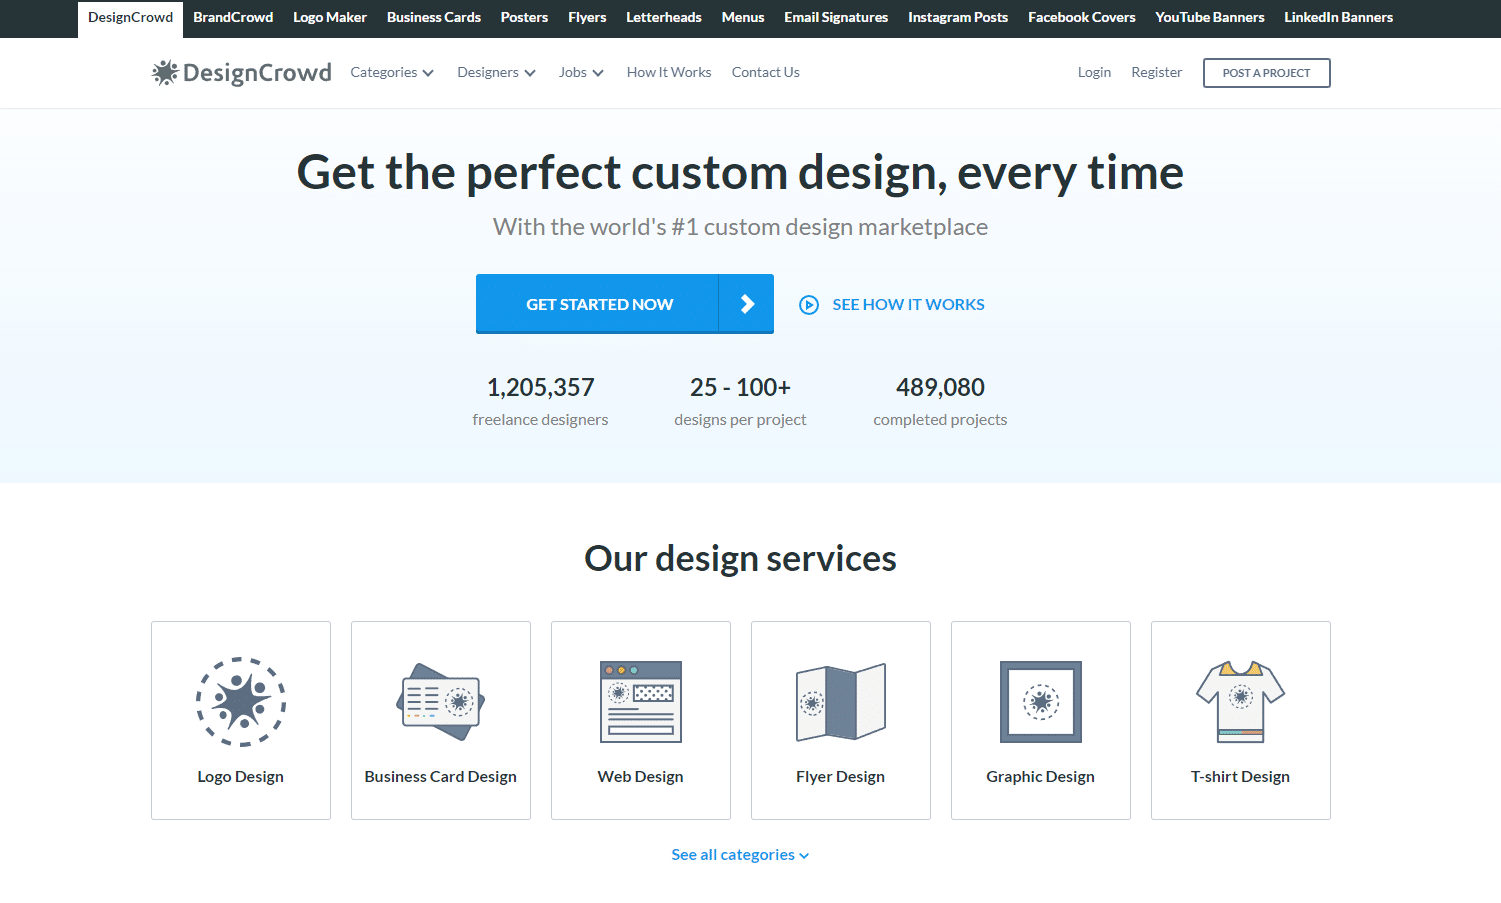The width and height of the screenshot is (1501, 903).
Task: Select the T-shirt Design shirt icon
Action: click(x=1240, y=702)
